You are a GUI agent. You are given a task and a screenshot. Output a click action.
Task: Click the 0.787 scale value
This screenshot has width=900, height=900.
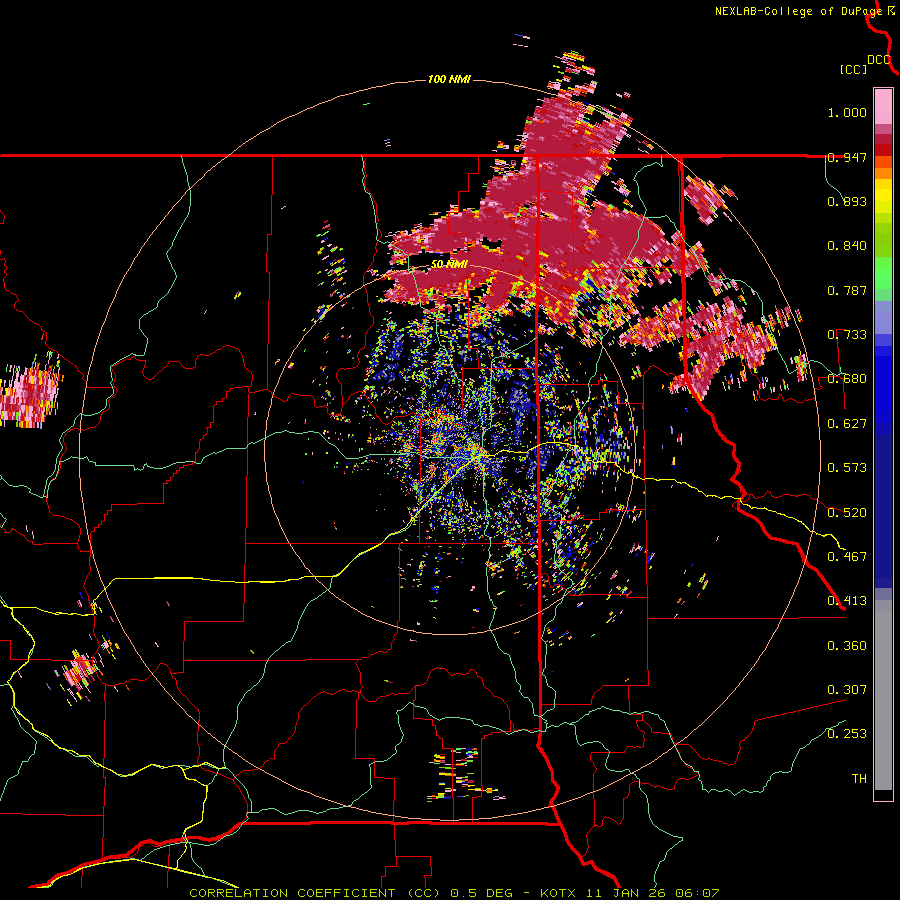tap(847, 290)
